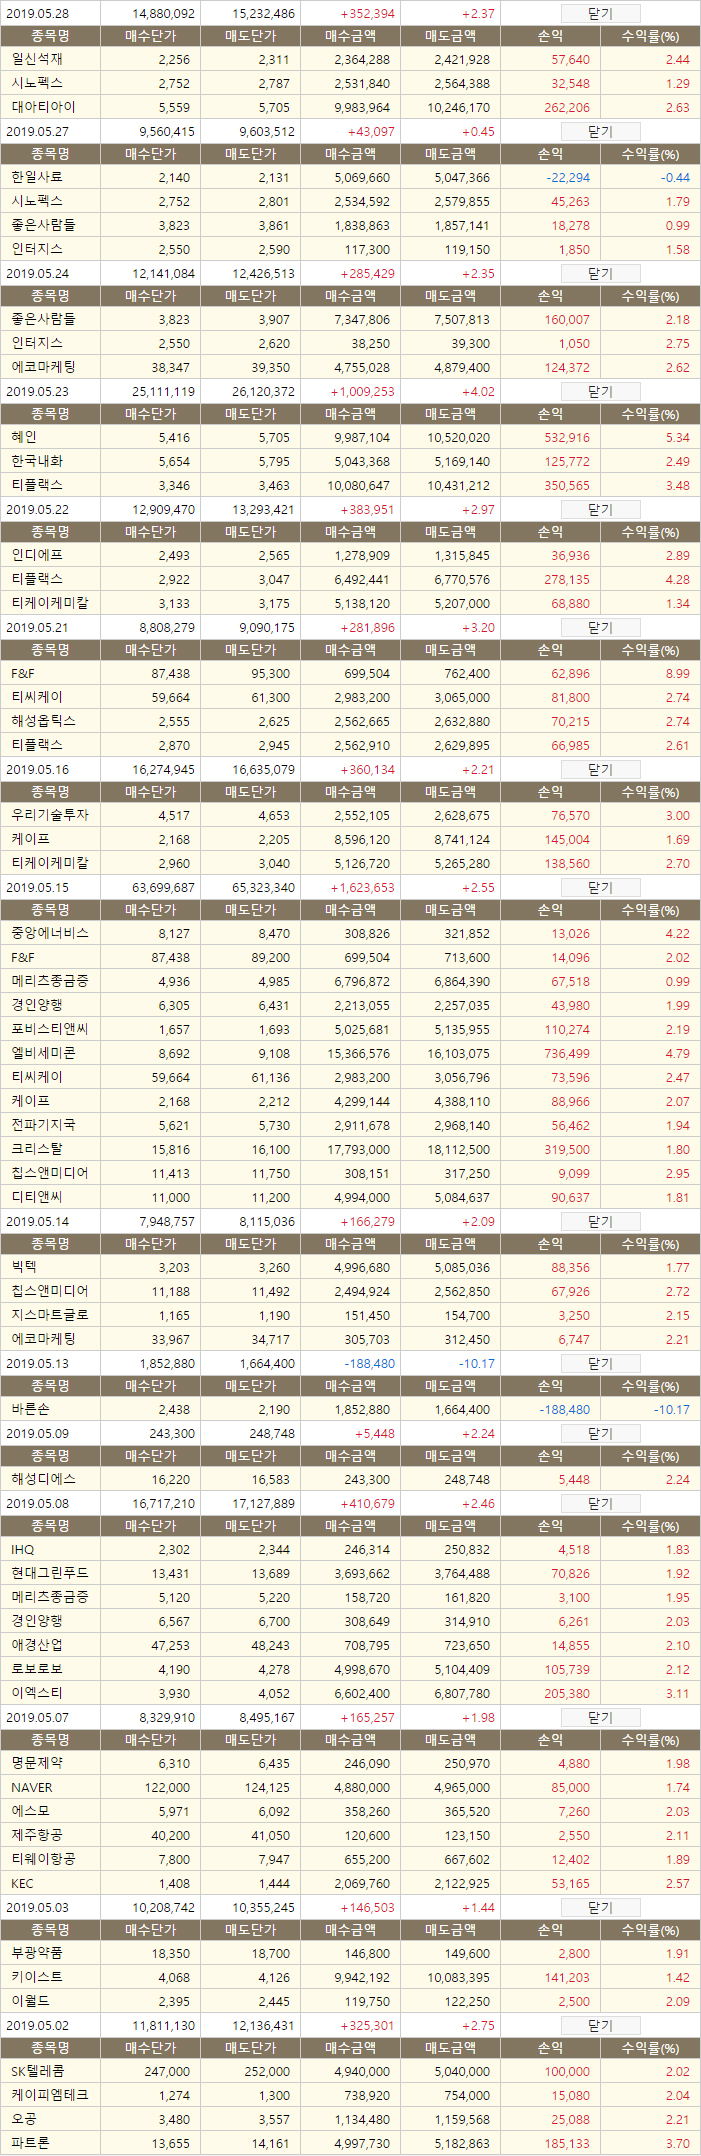This screenshot has width=701, height=2156.
Task: Select the 키이스트 row name
Action: tap(37, 1977)
